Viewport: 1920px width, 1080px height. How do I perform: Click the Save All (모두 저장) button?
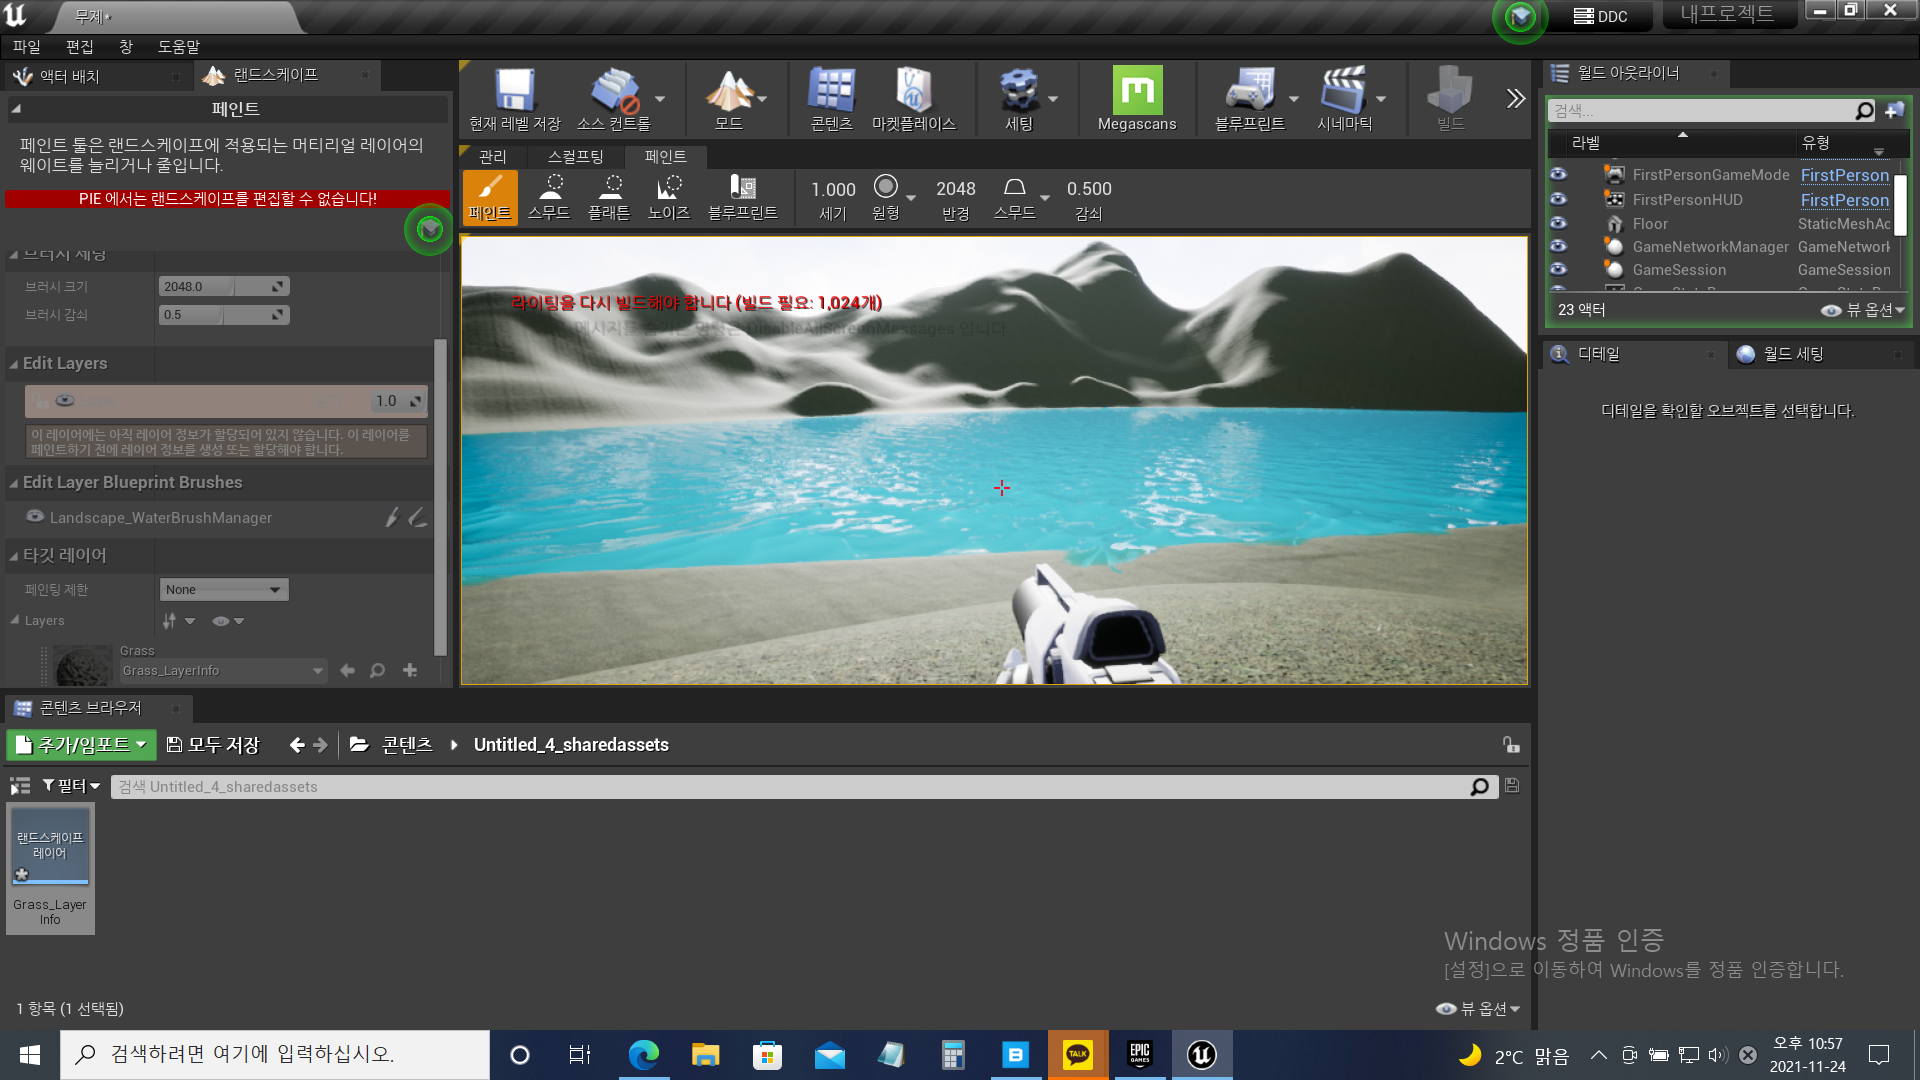[213, 745]
